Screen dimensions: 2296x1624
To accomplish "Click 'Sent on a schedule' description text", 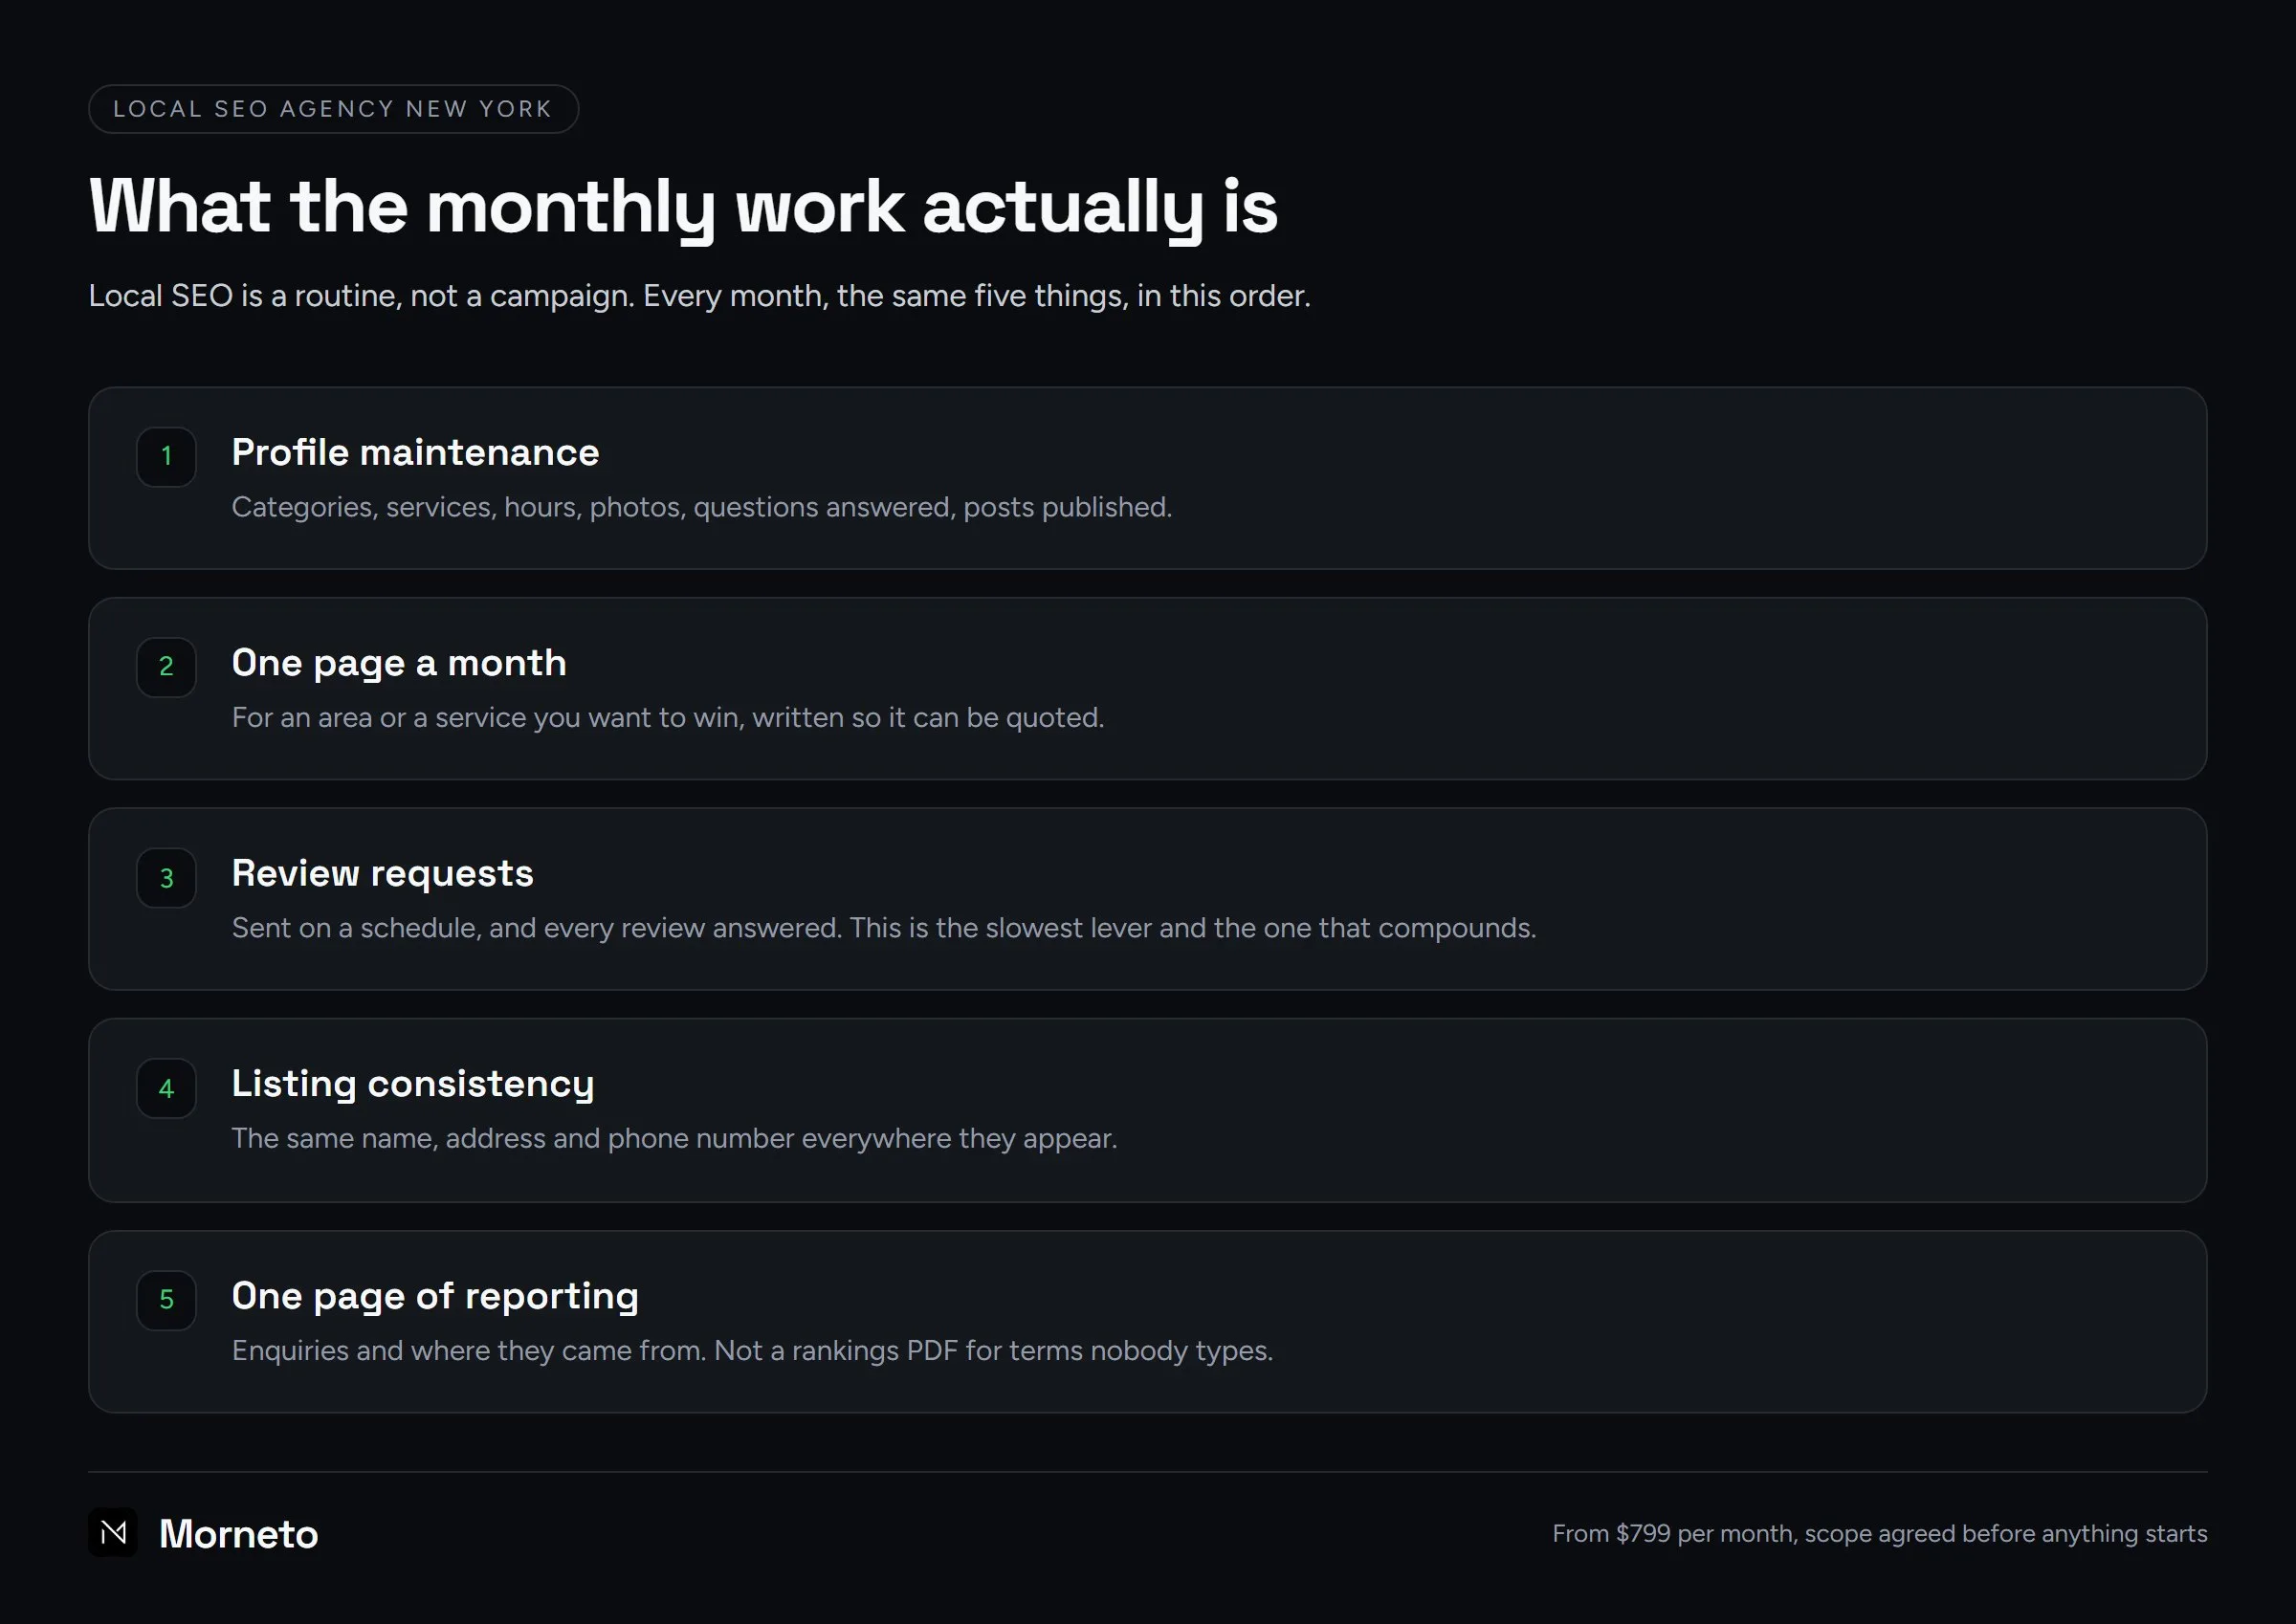I will click(884, 928).
